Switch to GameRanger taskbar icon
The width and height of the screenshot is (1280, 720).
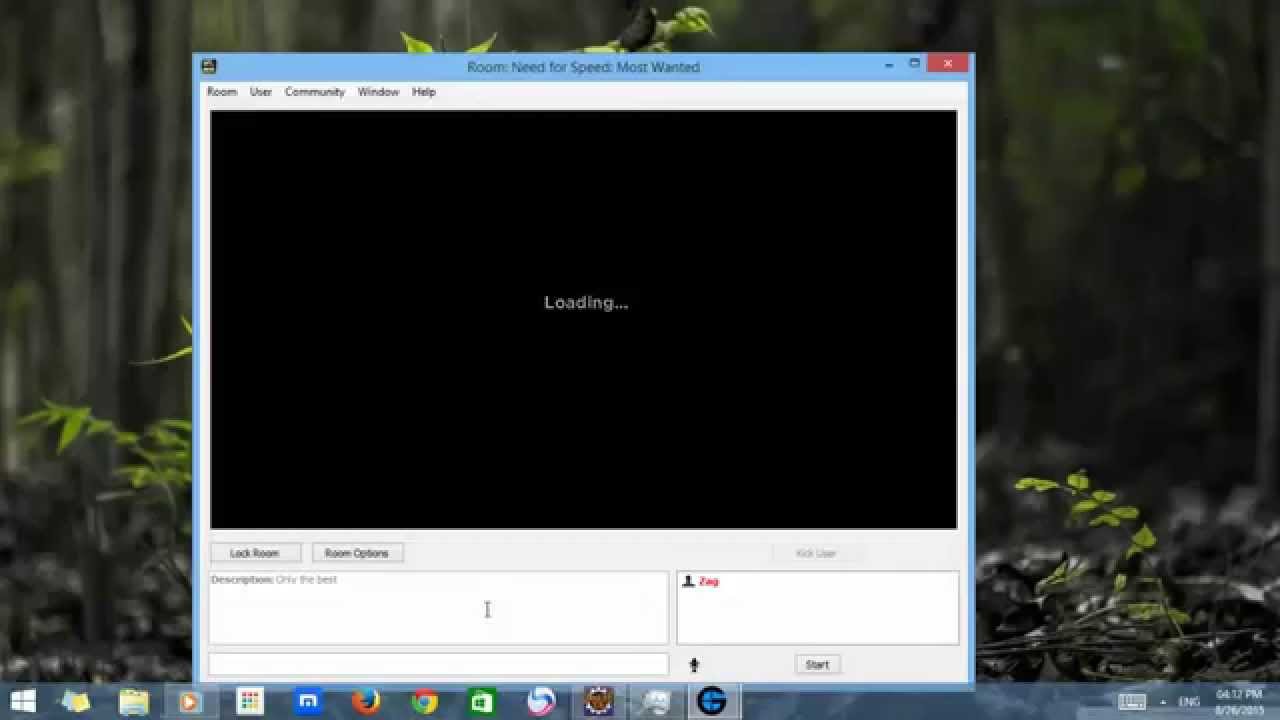pos(712,702)
